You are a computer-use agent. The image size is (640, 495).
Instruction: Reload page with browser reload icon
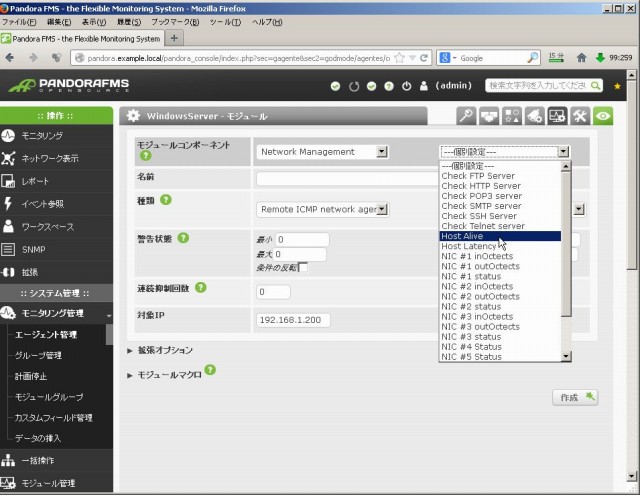[424, 58]
